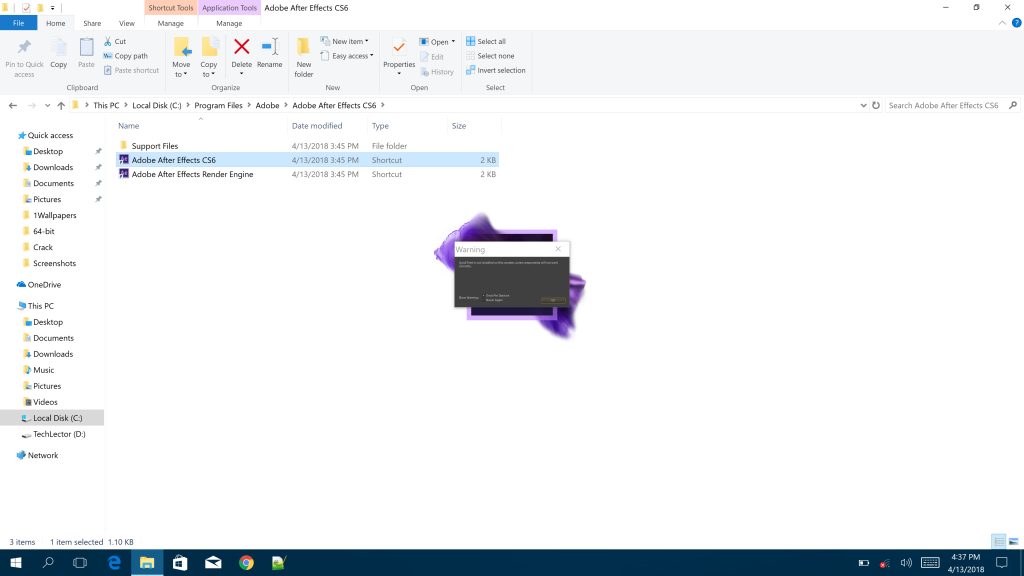Open Manage tab under Application Tools
The image size is (1024, 576).
(x=229, y=23)
